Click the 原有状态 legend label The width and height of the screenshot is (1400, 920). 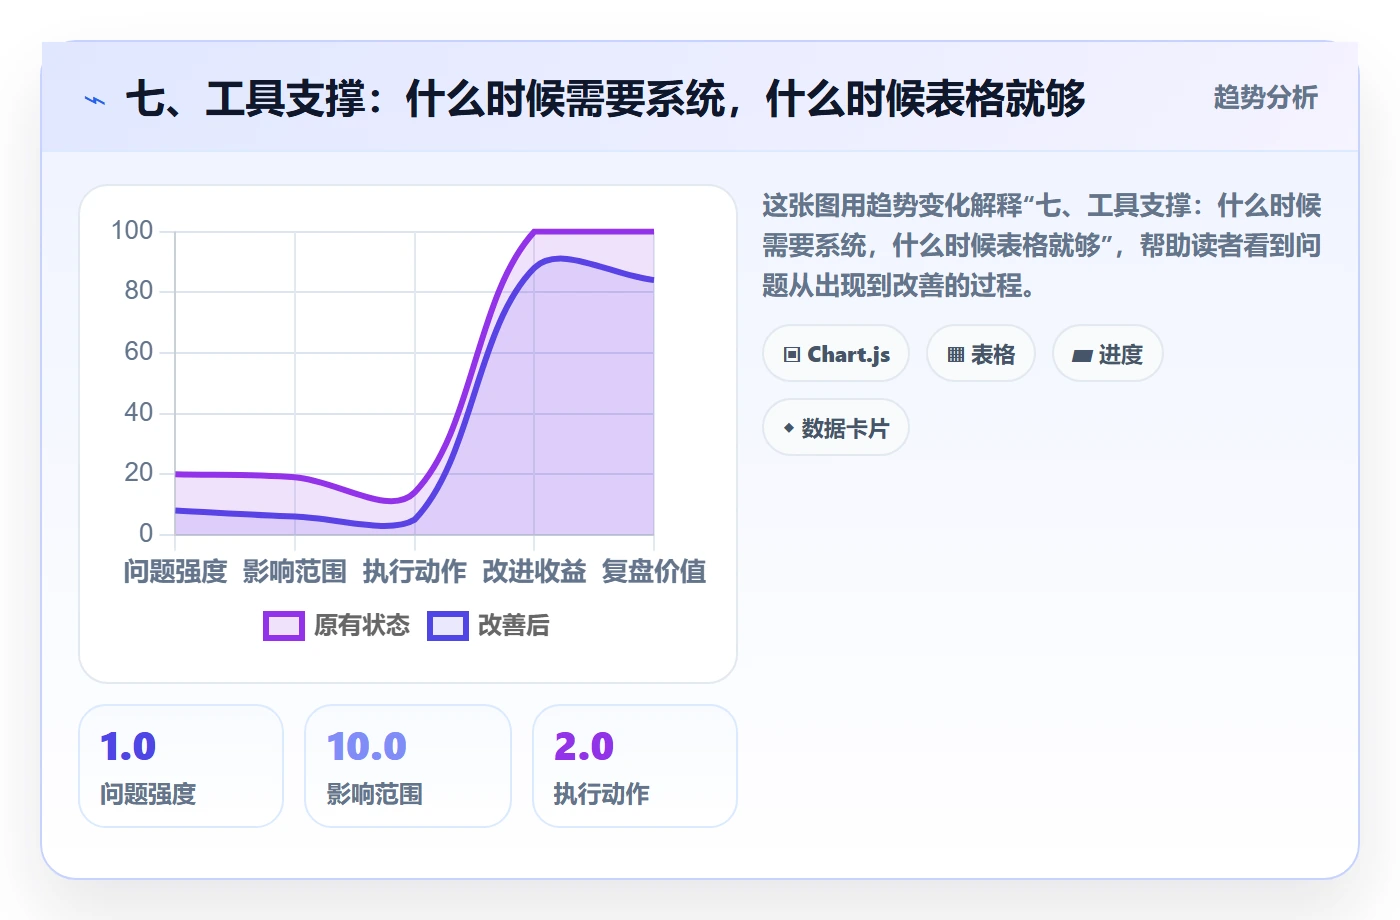(x=362, y=626)
